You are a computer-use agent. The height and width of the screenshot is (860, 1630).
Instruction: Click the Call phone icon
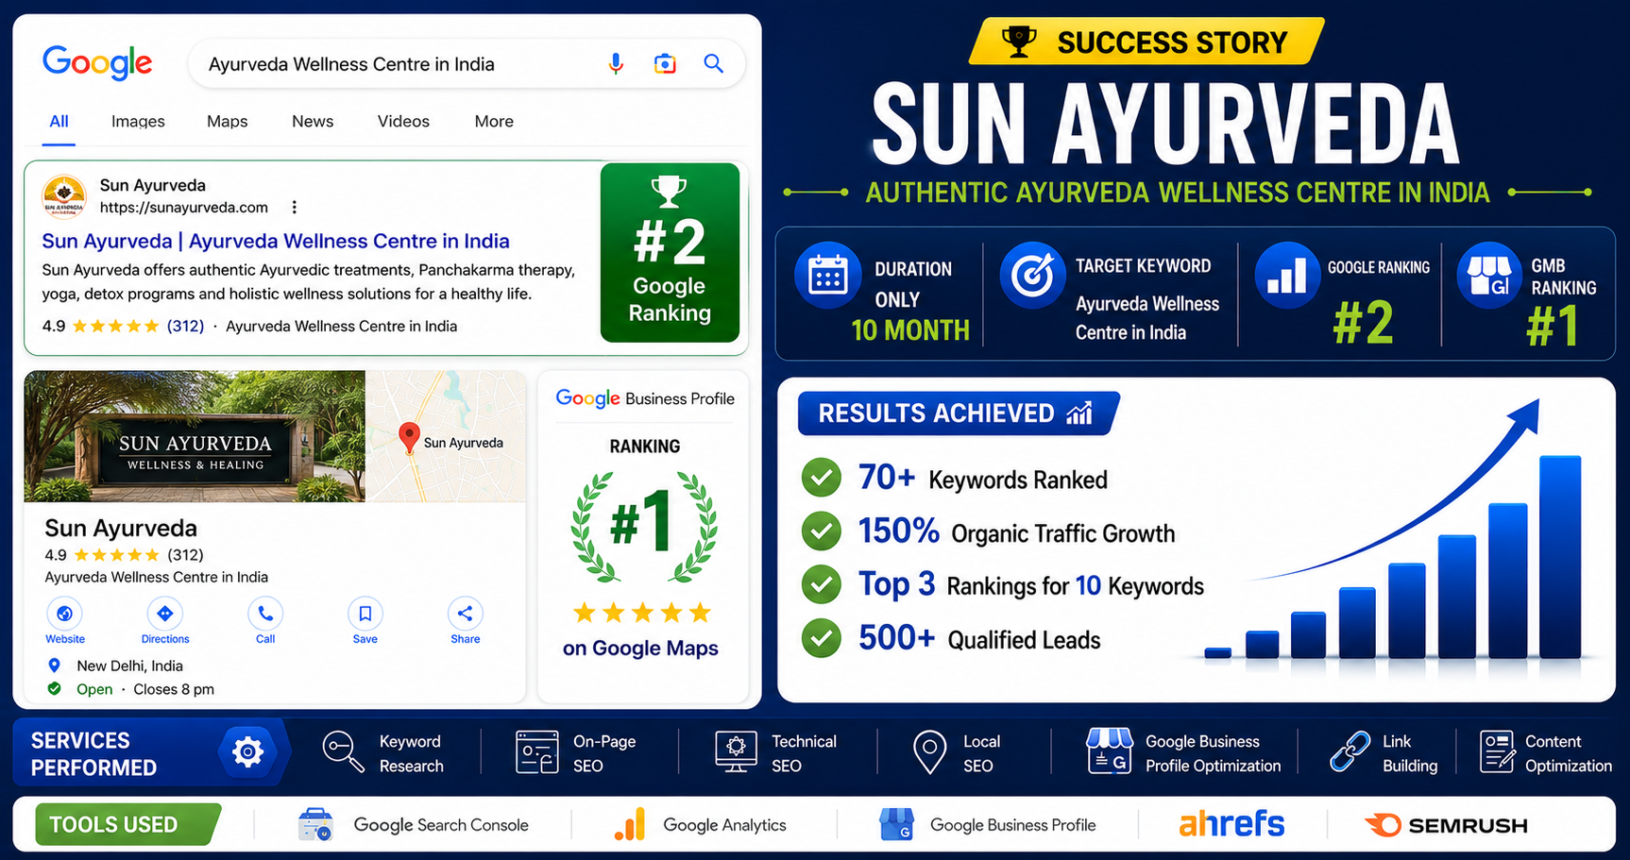(265, 613)
